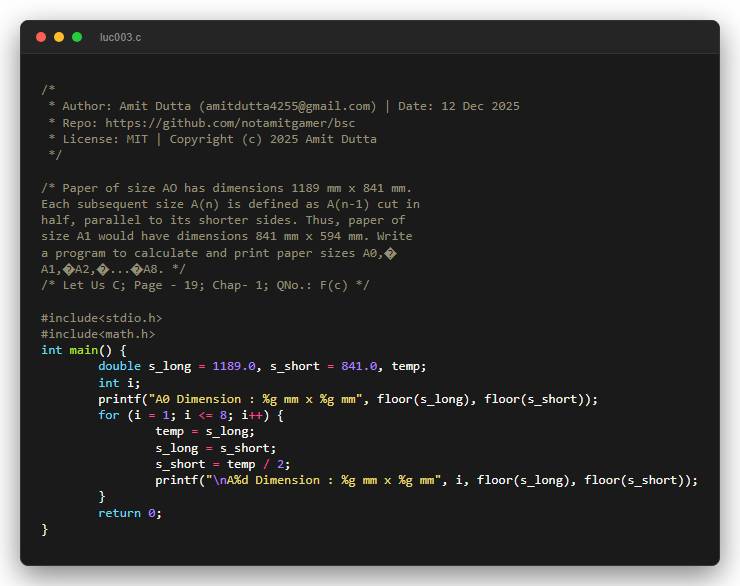This screenshot has width=740, height=586.
Task: Click the '#include<stdio.h>' line
Action: pyautogui.click(x=101, y=318)
